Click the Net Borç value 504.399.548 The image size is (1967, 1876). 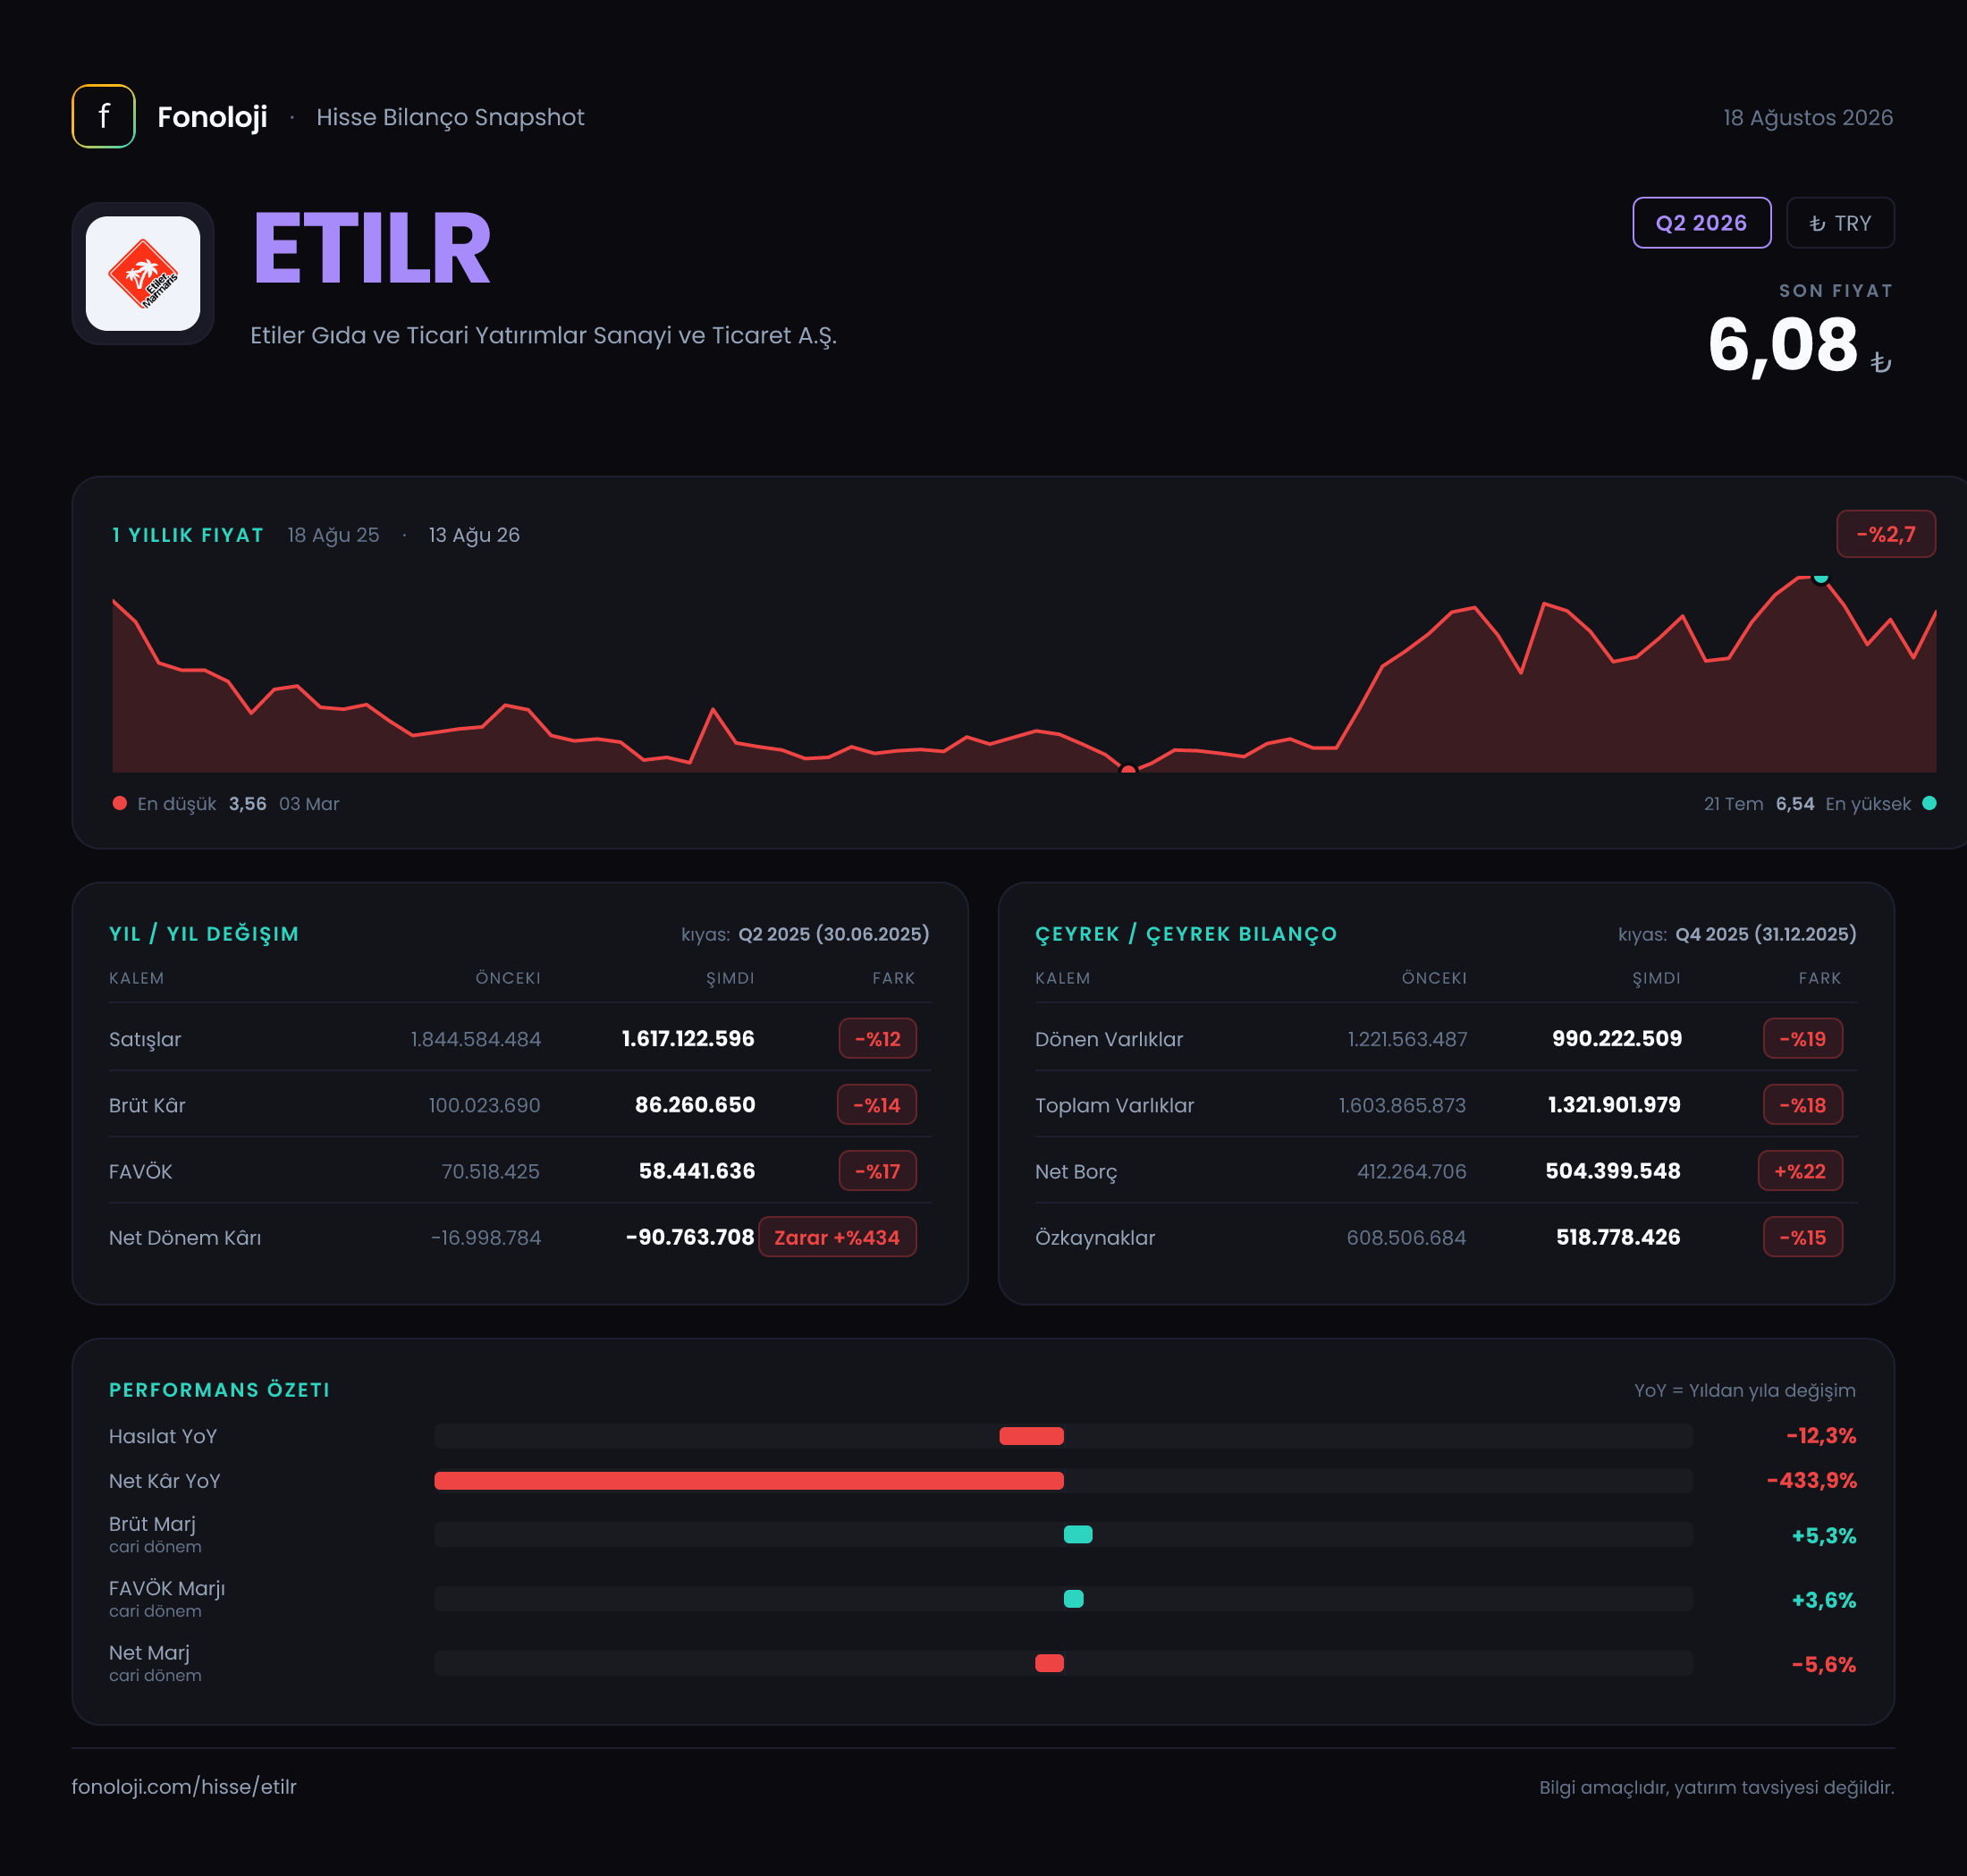pos(1613,1170)
